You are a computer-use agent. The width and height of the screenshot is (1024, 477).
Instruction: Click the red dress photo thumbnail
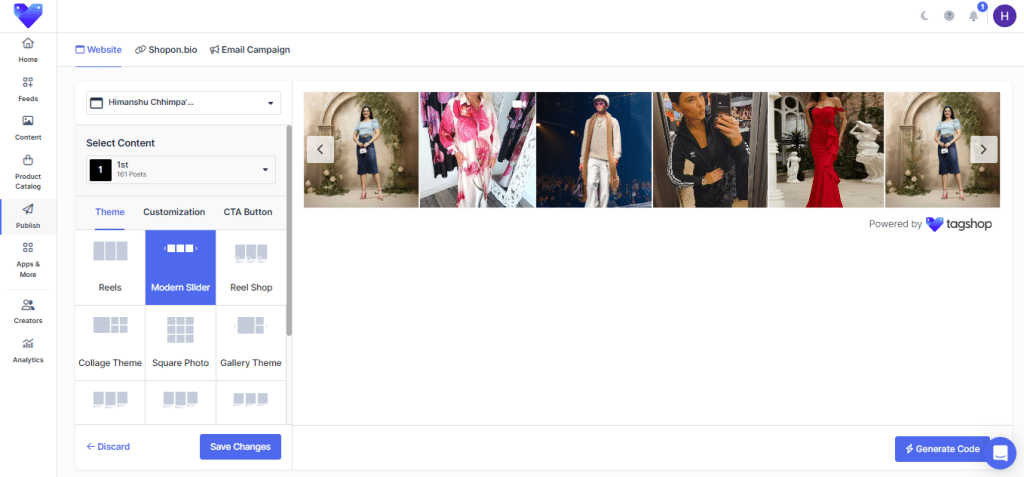tap(826, 150)
